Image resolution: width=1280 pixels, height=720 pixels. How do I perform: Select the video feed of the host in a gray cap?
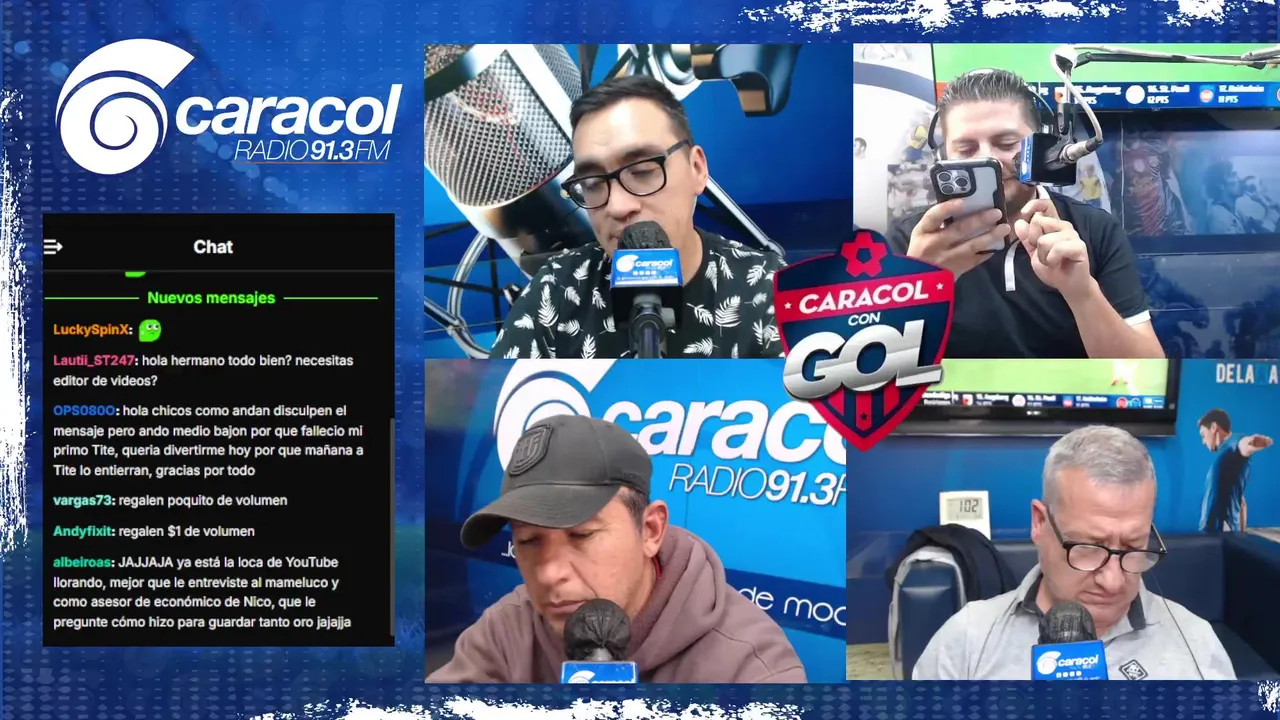coord(635,521)
